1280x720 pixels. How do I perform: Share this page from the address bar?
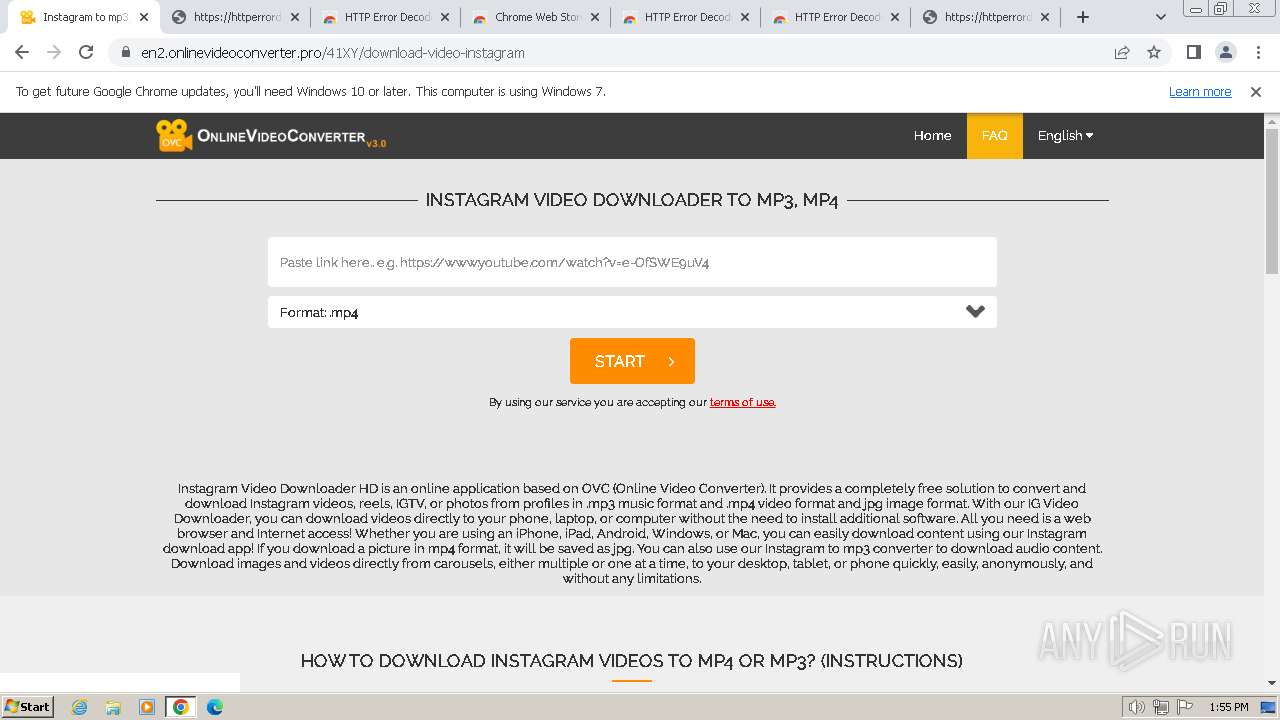[x=1122, y=52]
